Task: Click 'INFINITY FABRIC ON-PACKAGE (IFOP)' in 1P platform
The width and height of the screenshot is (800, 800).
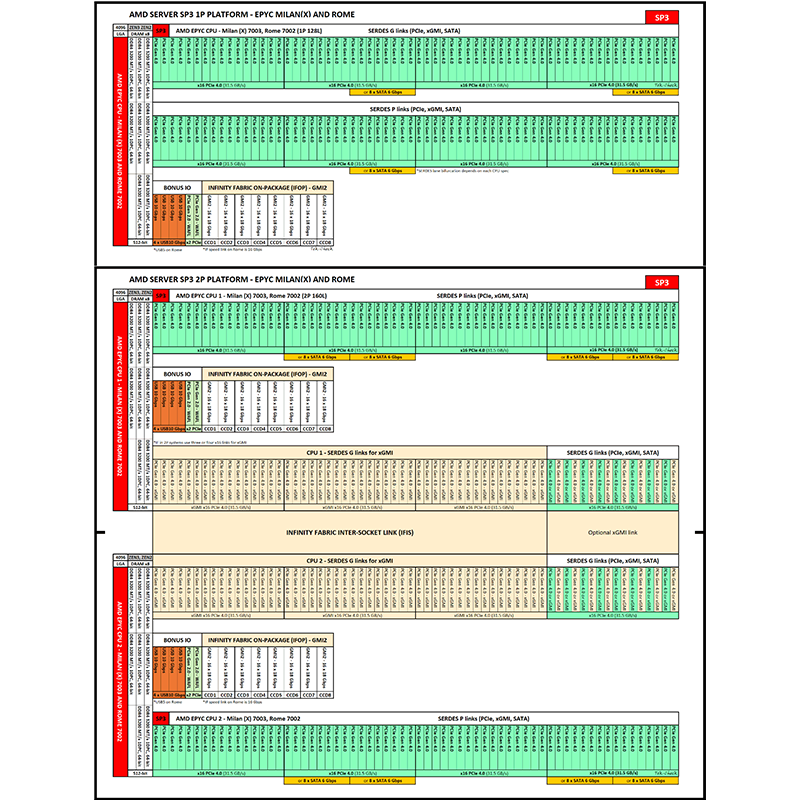Action: [267, 188]
